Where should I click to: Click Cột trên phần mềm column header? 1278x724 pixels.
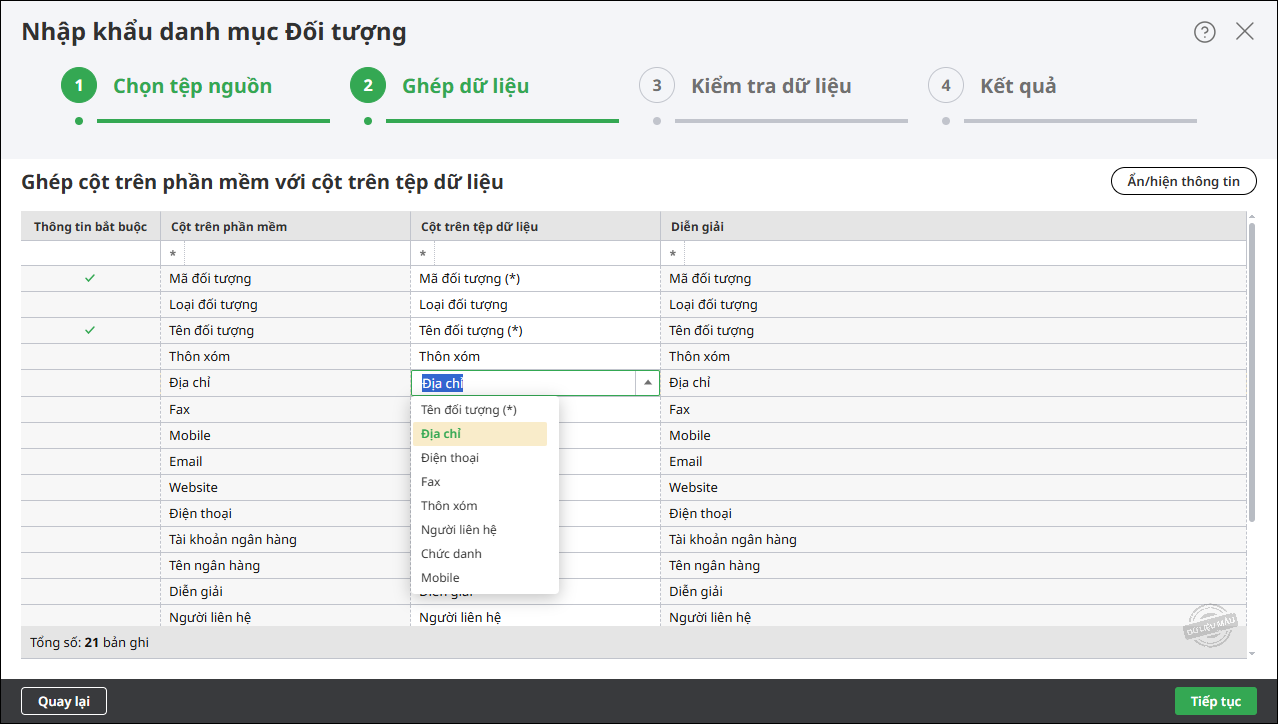(x=285, y=227)
